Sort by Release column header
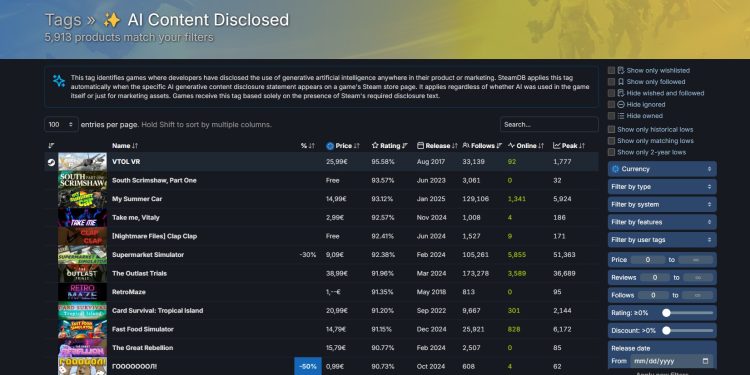750x375 pixels. [437, 146]
